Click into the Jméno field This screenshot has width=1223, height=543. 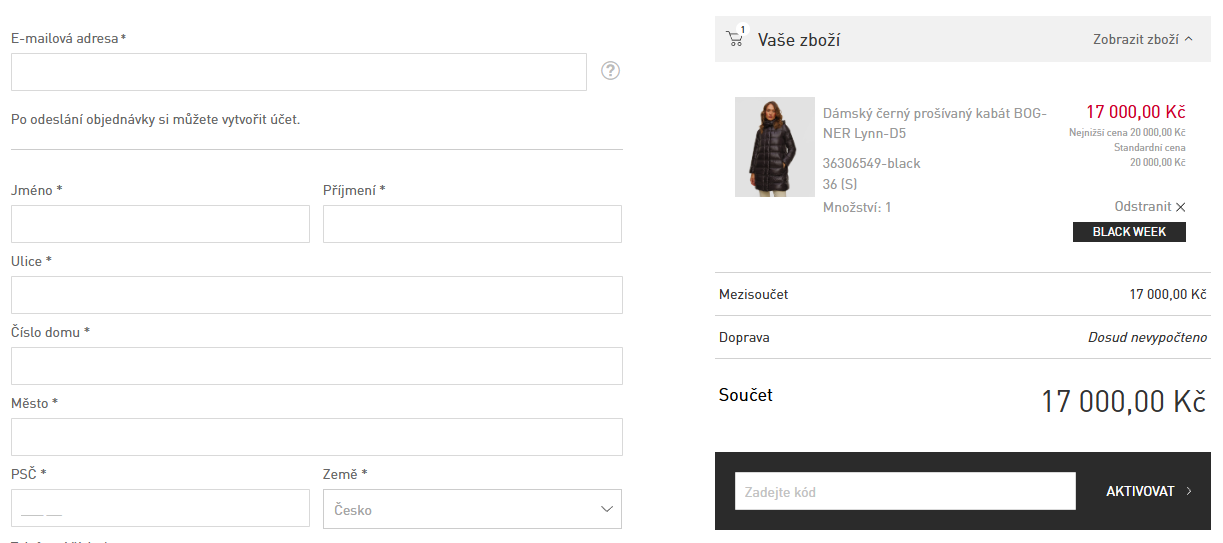pyautogui.click(x=160, y=224)
